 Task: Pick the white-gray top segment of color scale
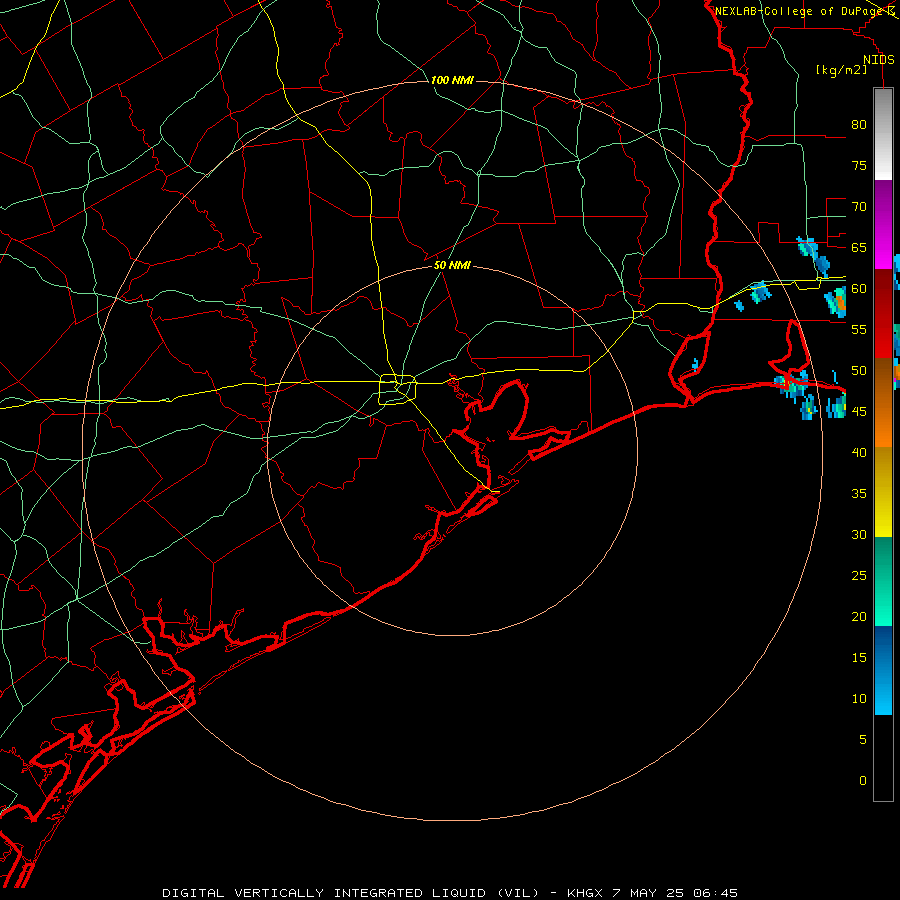883,134
